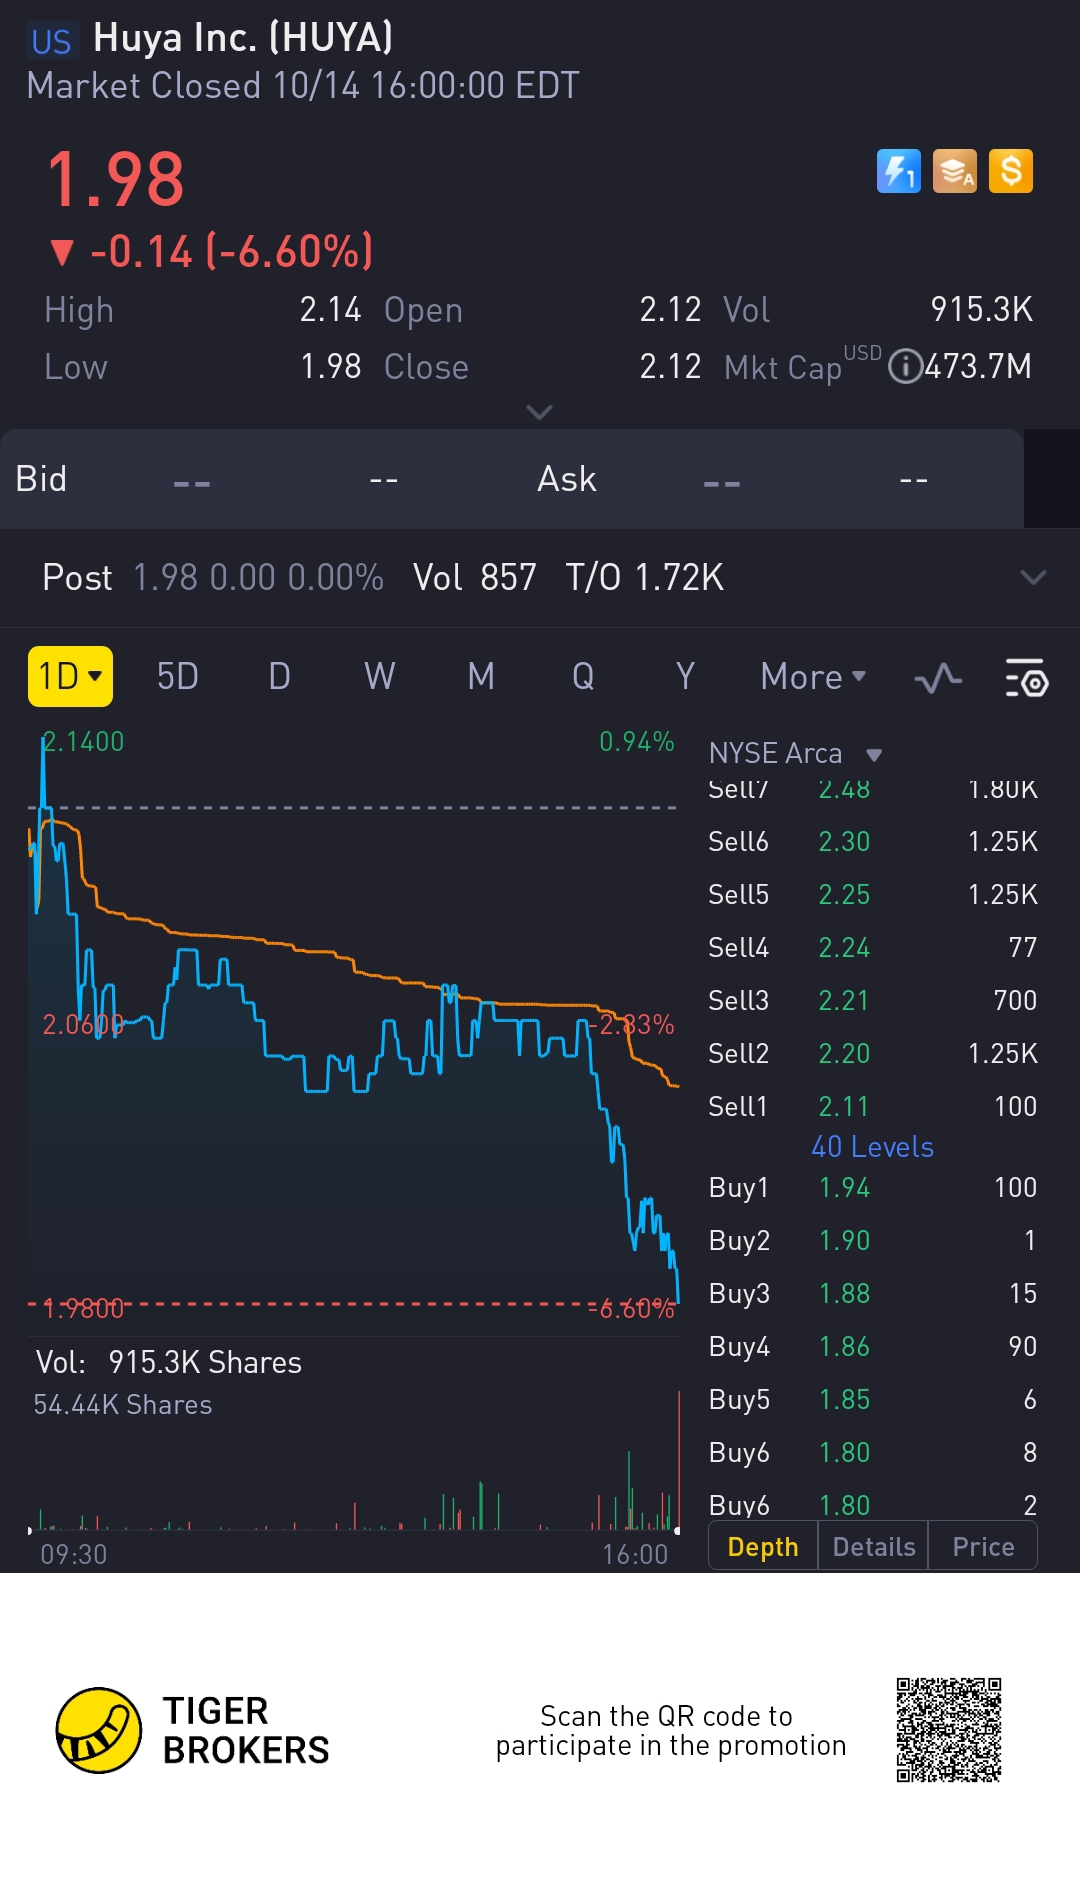This screenshot has height=1889, width=1080.
Task: Tap the US market tag
Action: 51,41
